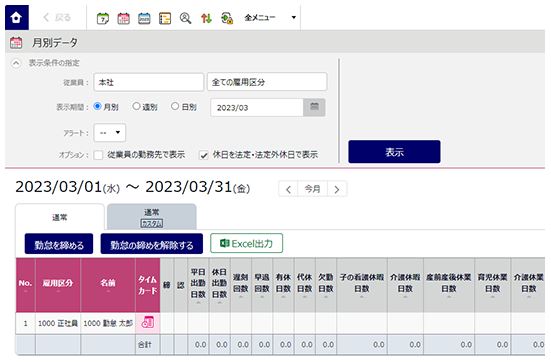Image resolution: width=551 pixels, height=362 pixels.
Task: Sort by the 雇用区分 column header
Action: (58, 285)
